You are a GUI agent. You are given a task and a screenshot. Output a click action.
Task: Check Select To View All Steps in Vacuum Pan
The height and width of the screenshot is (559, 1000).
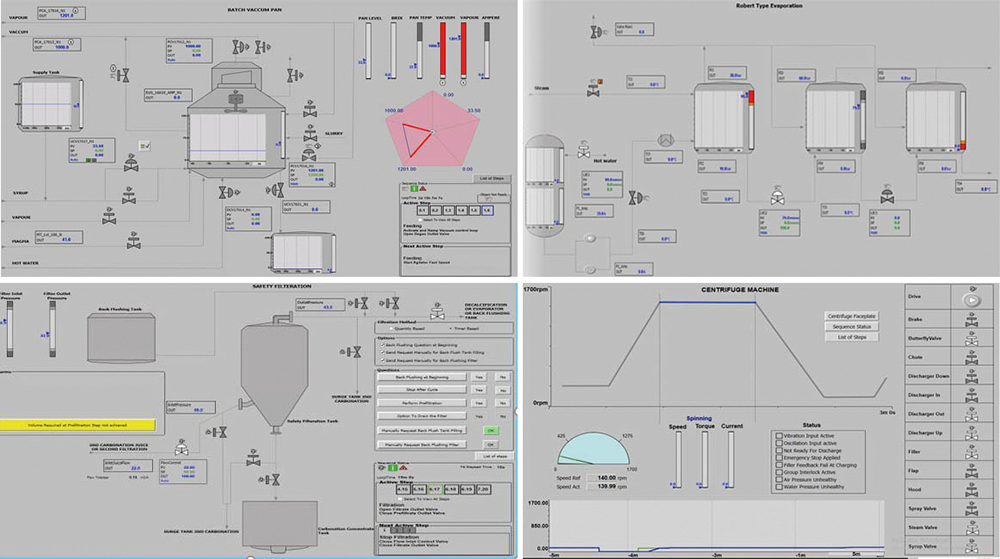pyautogui.click(x=420, y=220)
